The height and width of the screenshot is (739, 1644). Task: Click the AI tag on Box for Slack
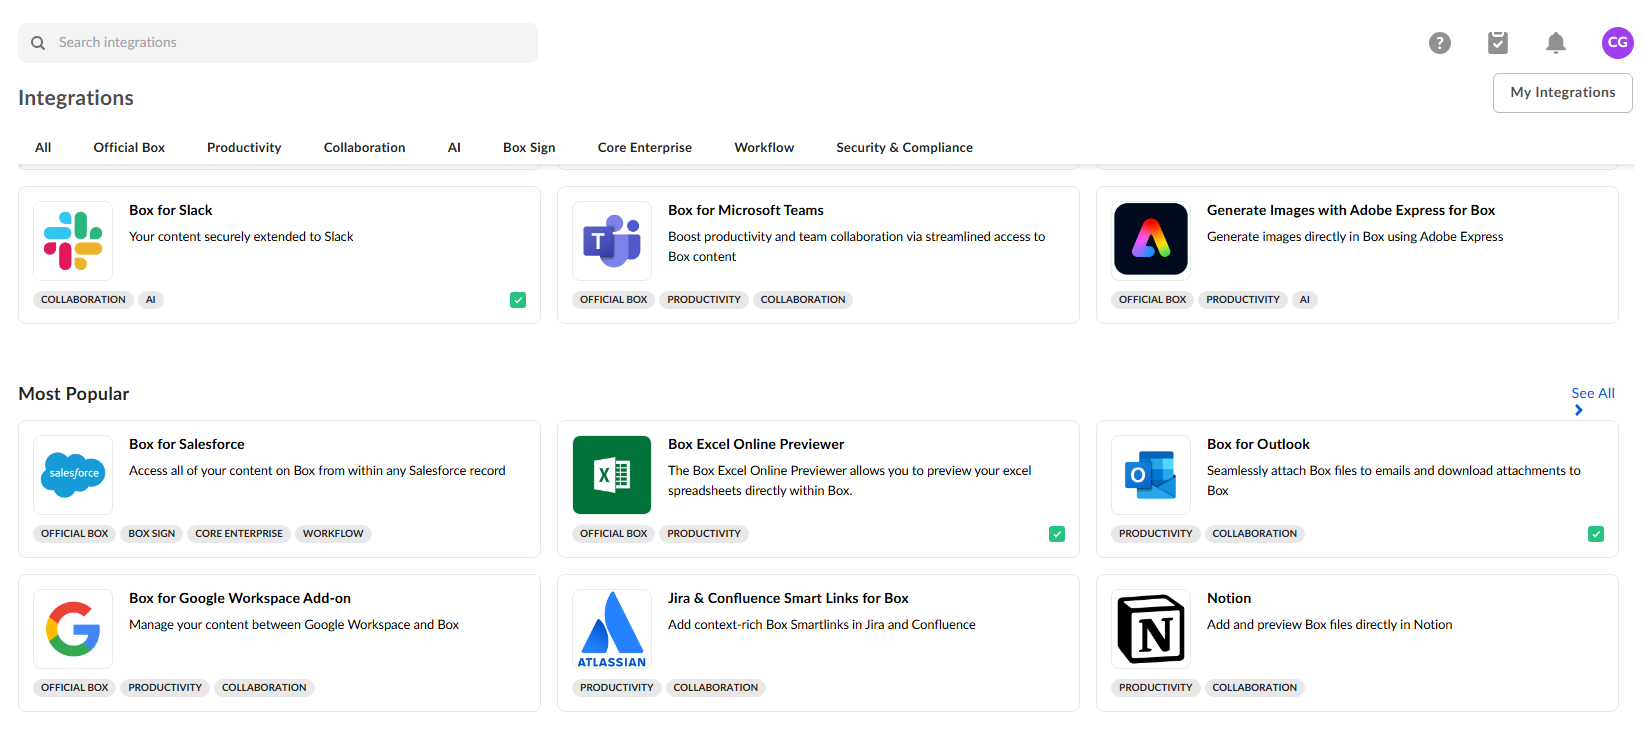pyautogui.click(x=151, y=300)
